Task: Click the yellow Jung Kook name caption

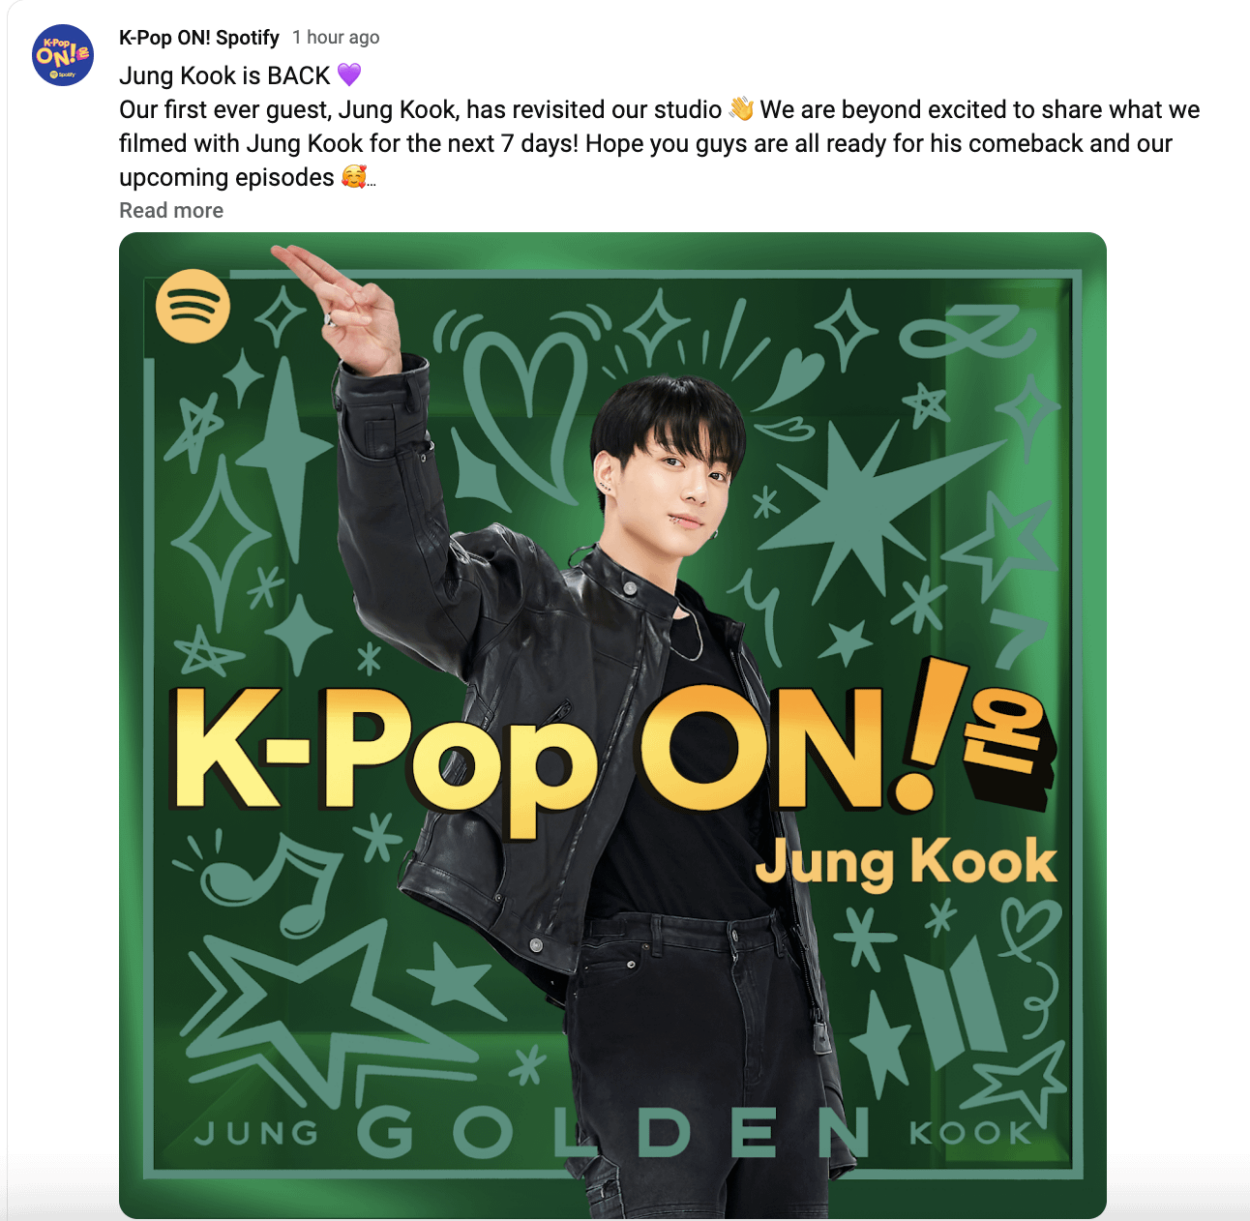Action: (905, 862)
